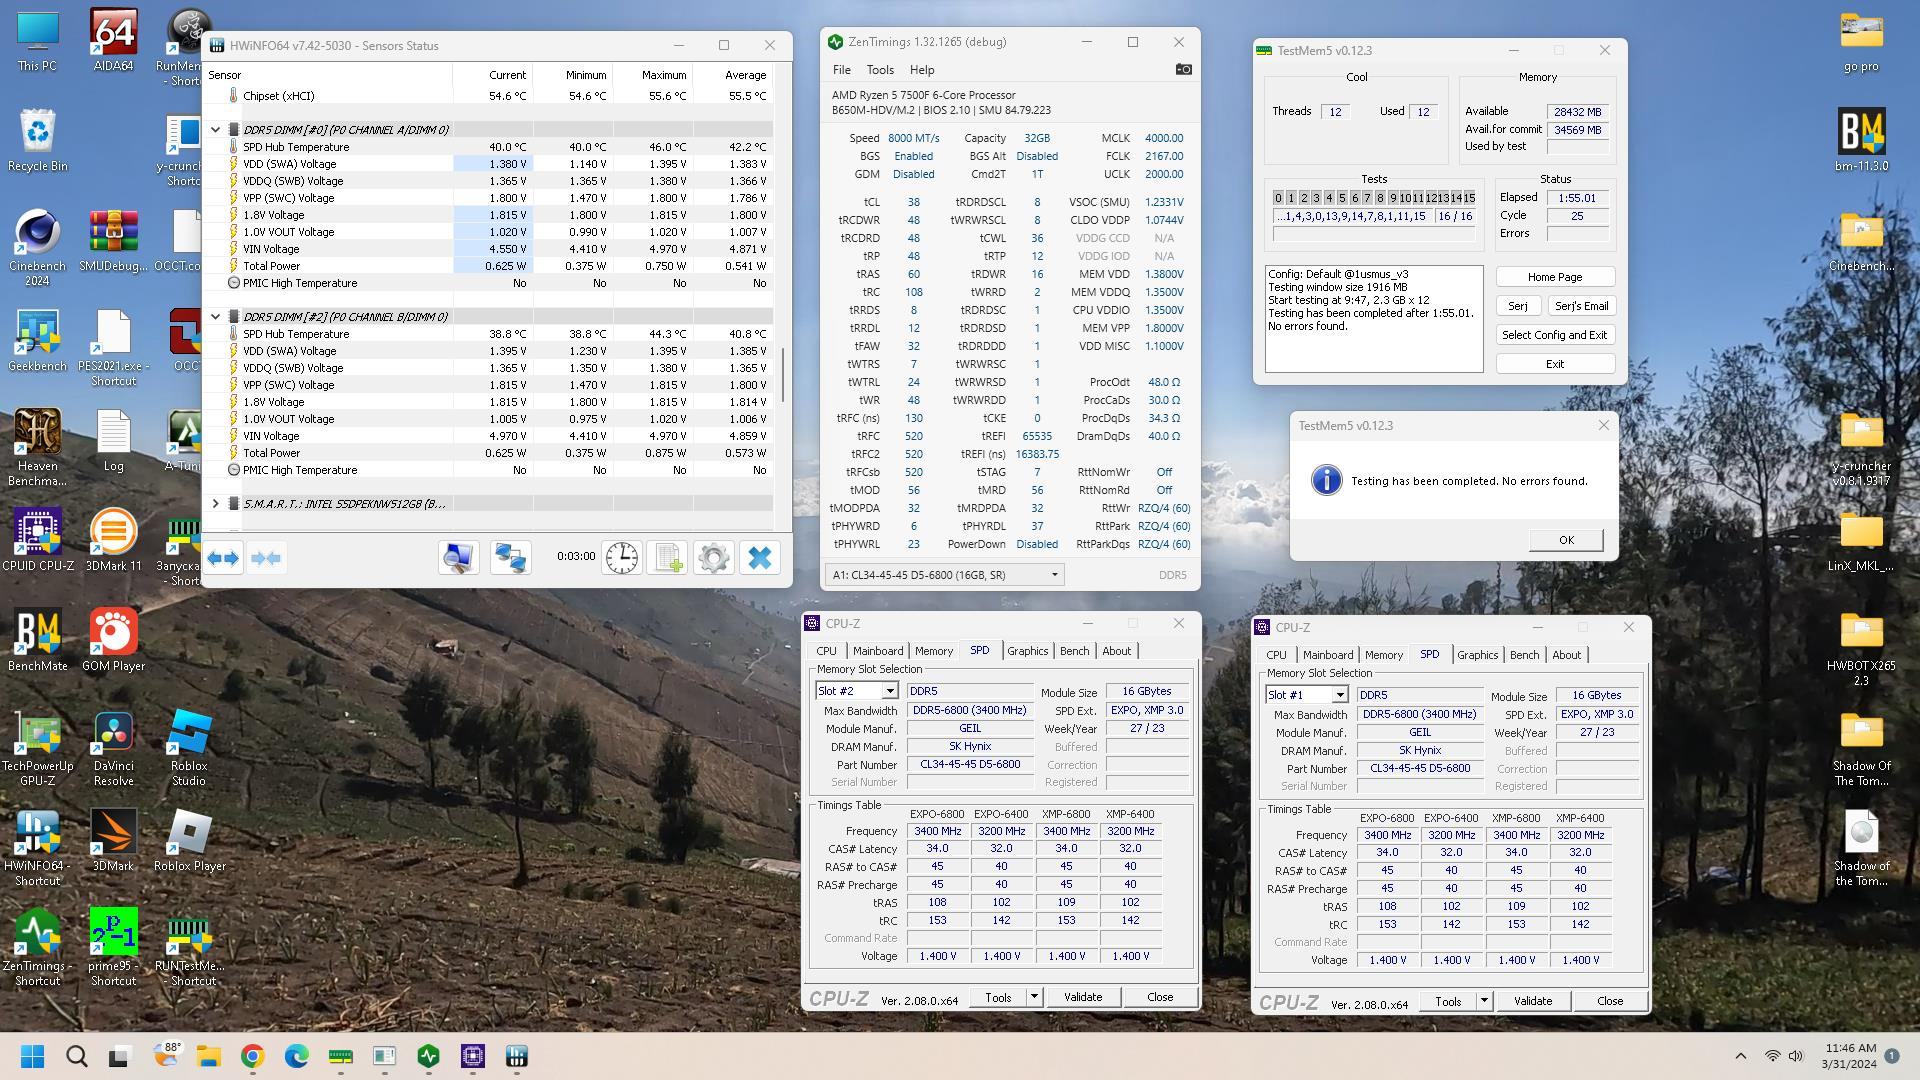The image size is (1920, 1080).
Task: Click Home Page button in TestMem5
Action: pos(1555,277)
